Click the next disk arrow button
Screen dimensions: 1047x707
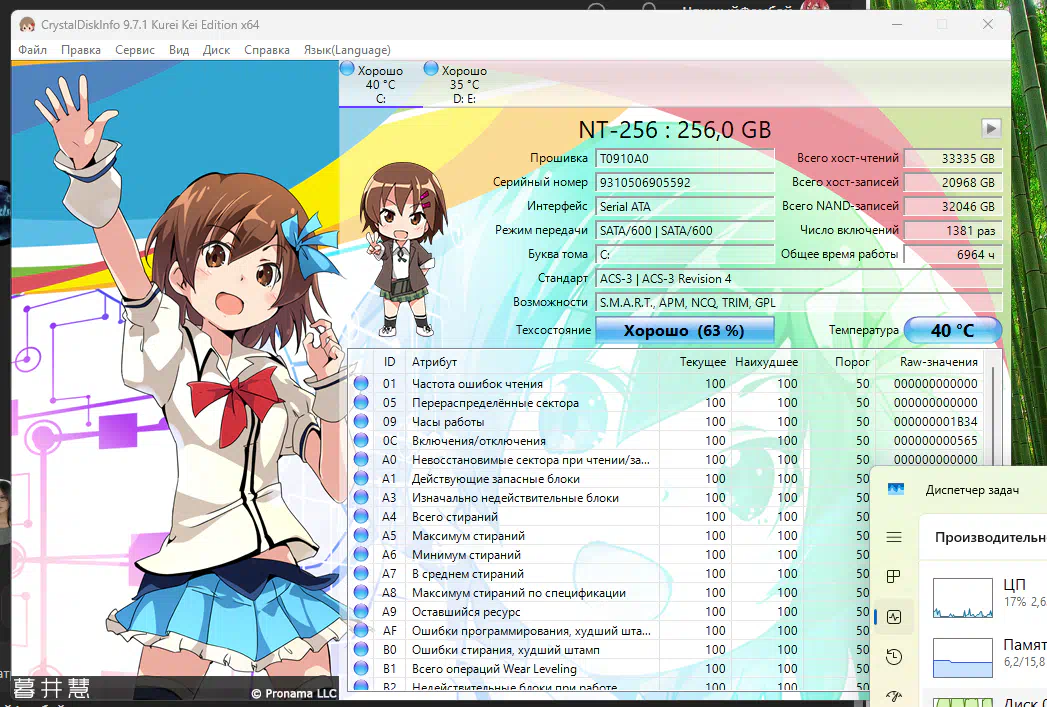click(991, 128)
